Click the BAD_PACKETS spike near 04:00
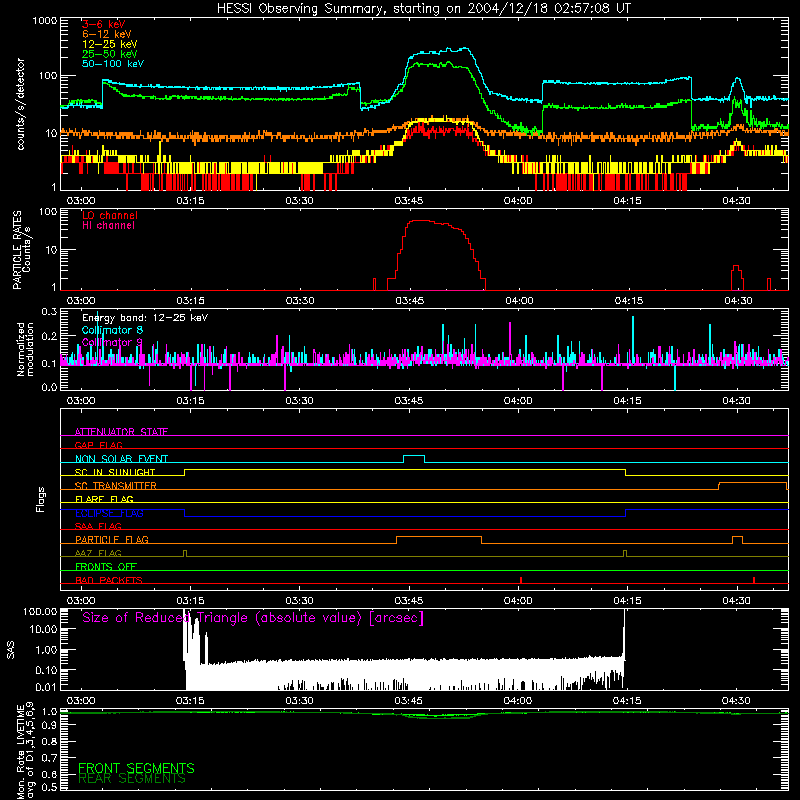800x800 pixels. pos(520,580)
